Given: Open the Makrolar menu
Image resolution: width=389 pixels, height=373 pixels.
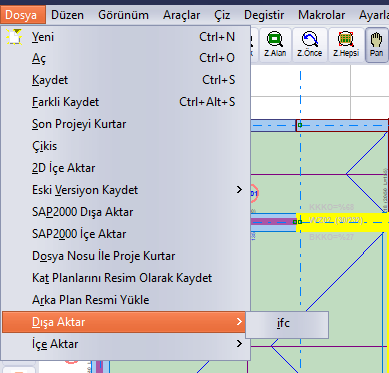Looking at the screenshot, I should point(321,15).
